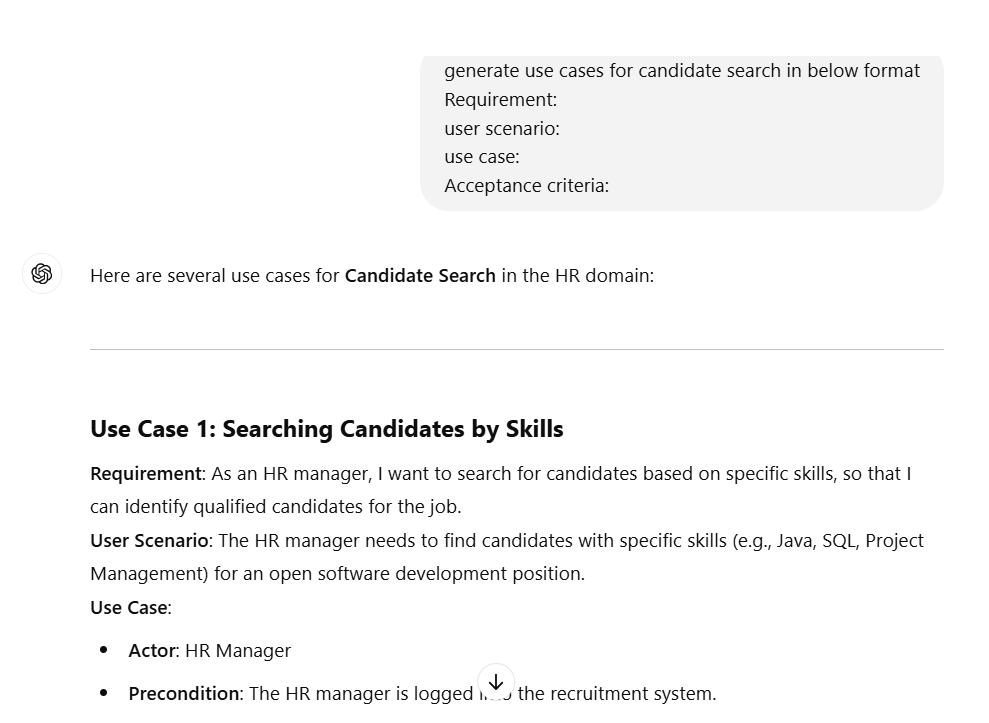Click the bold 'Requirement' label in response

(x=146, y=474)
